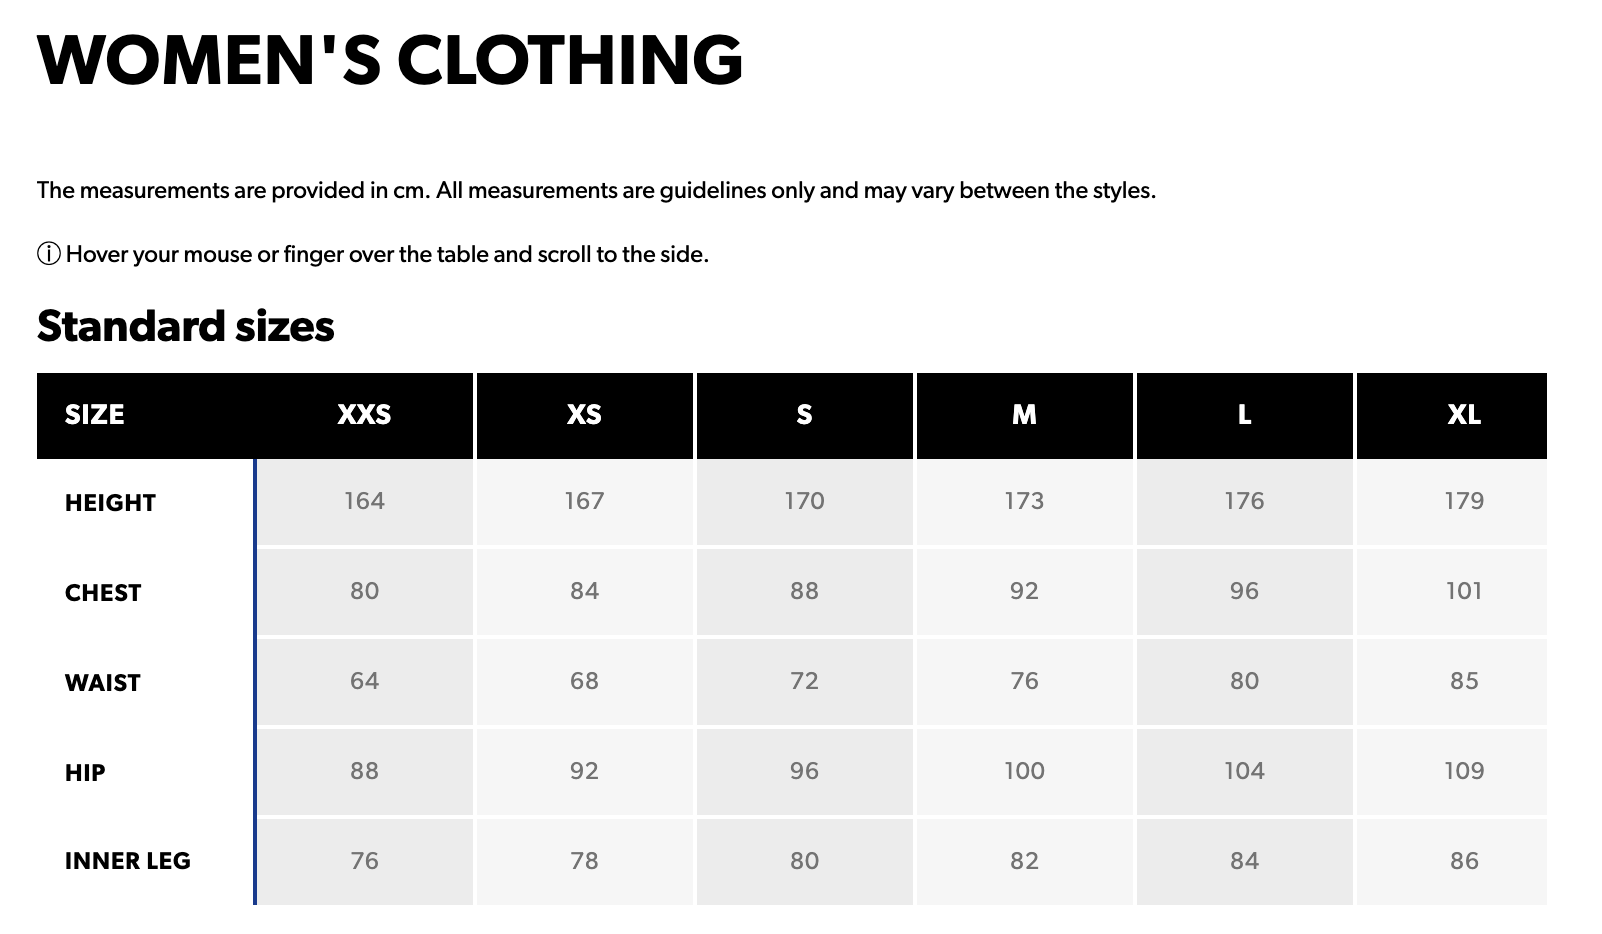
Task: Click the XXS column header
Action: 364,415
